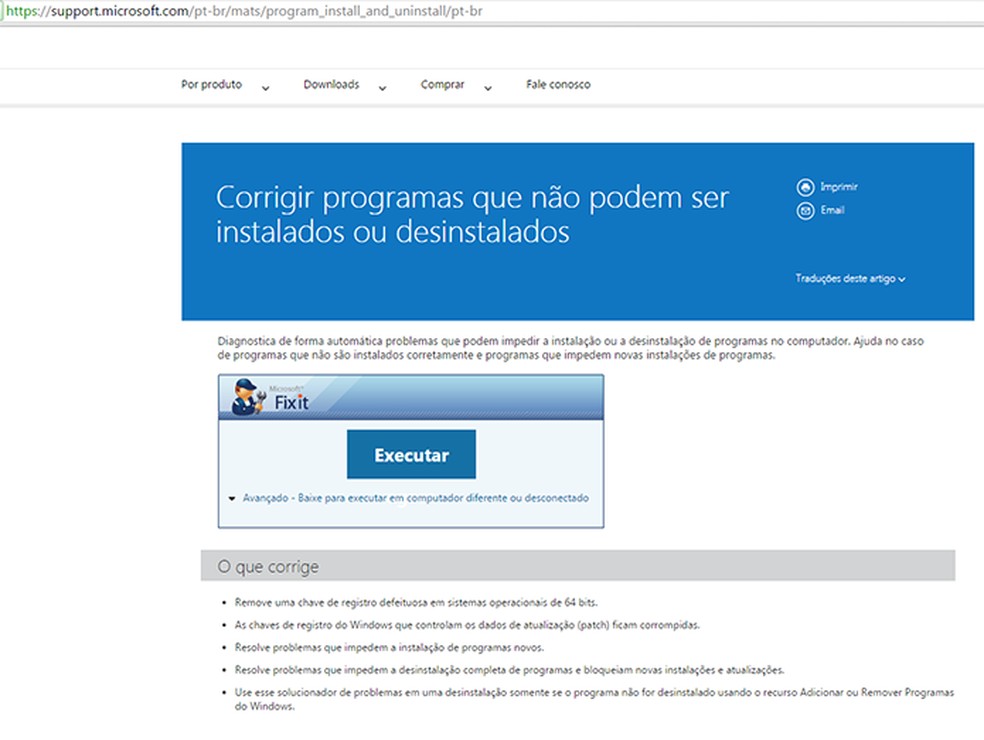Screen dimensions: 984x740
Task: Click the Avançado disclosure triangle
Action: [231, 497]
